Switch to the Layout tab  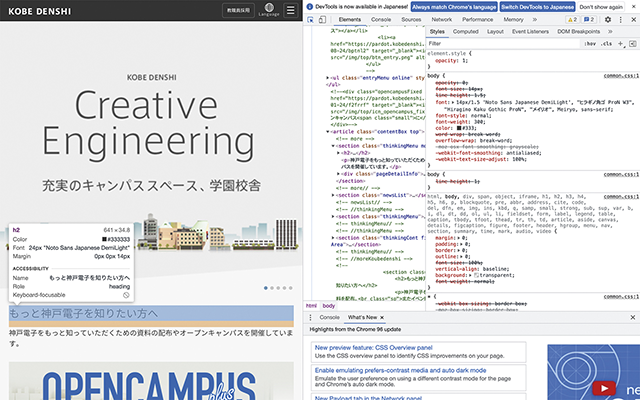click(495, 31)
